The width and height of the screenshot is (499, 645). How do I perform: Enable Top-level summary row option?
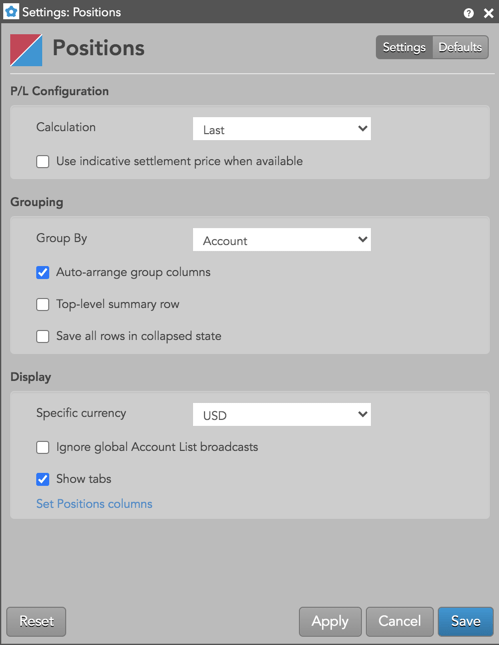coord(43,304)
